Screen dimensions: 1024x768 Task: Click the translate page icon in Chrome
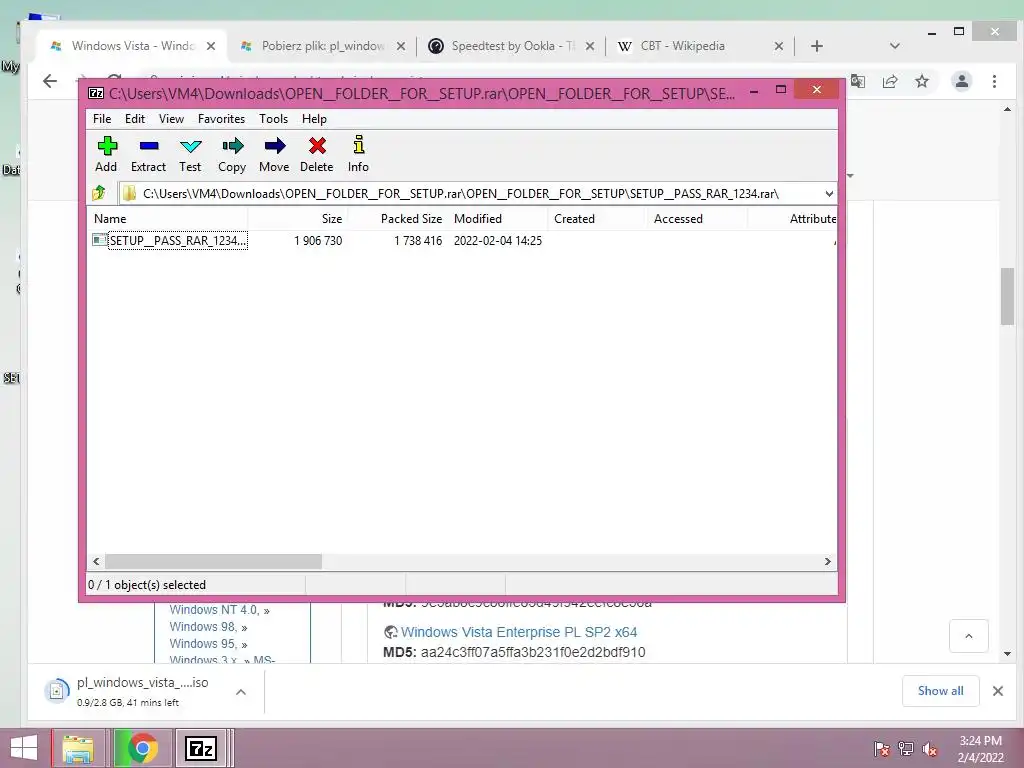coord(857,82)
